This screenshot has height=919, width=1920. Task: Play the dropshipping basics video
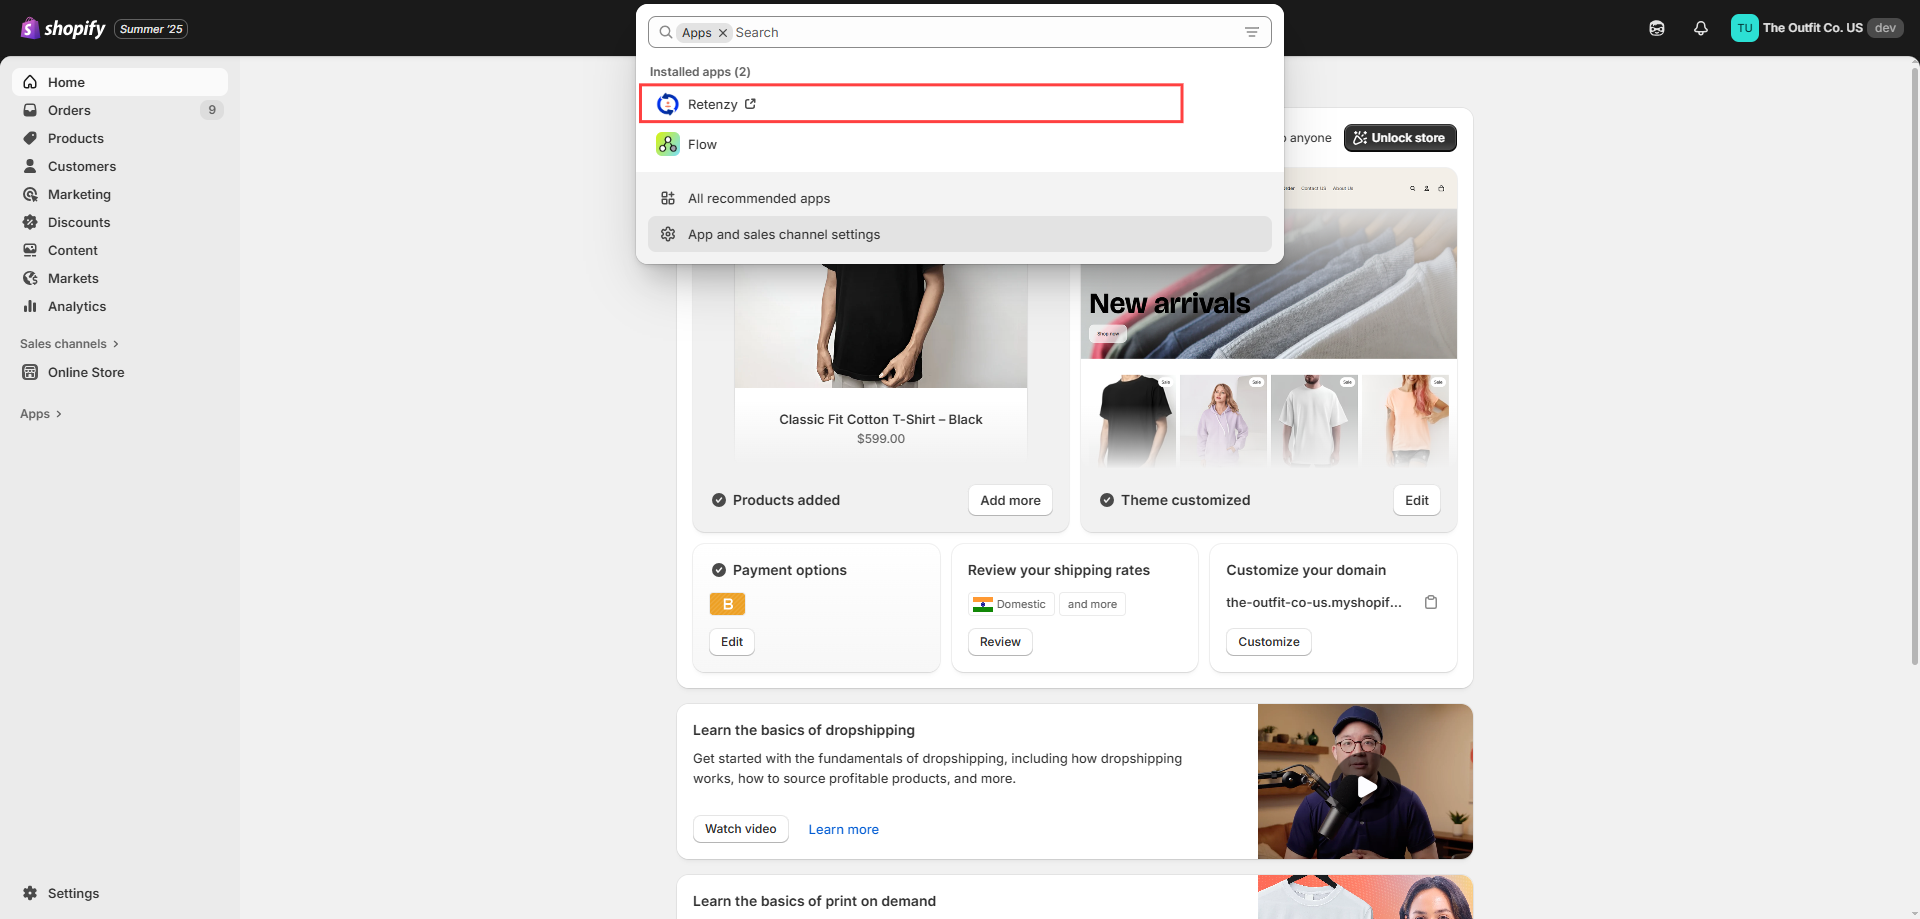tap(1365, 787)
